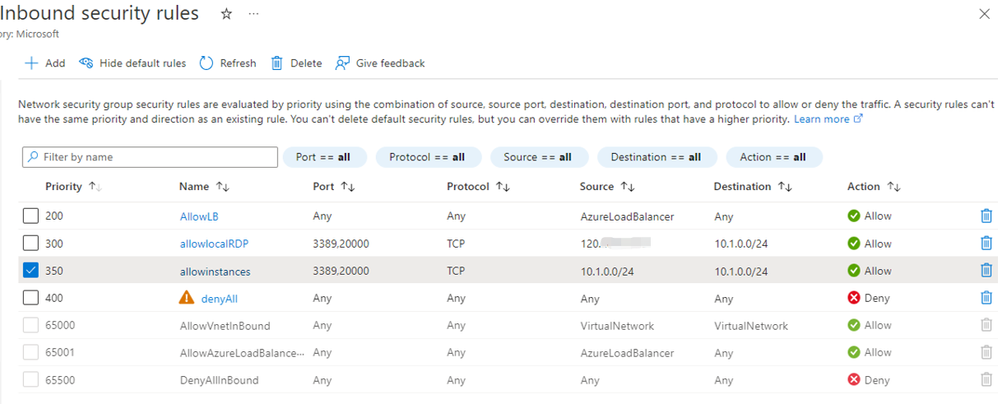Select the AllowAzureLoadBalancer default rule name

[x=242, y=353]
